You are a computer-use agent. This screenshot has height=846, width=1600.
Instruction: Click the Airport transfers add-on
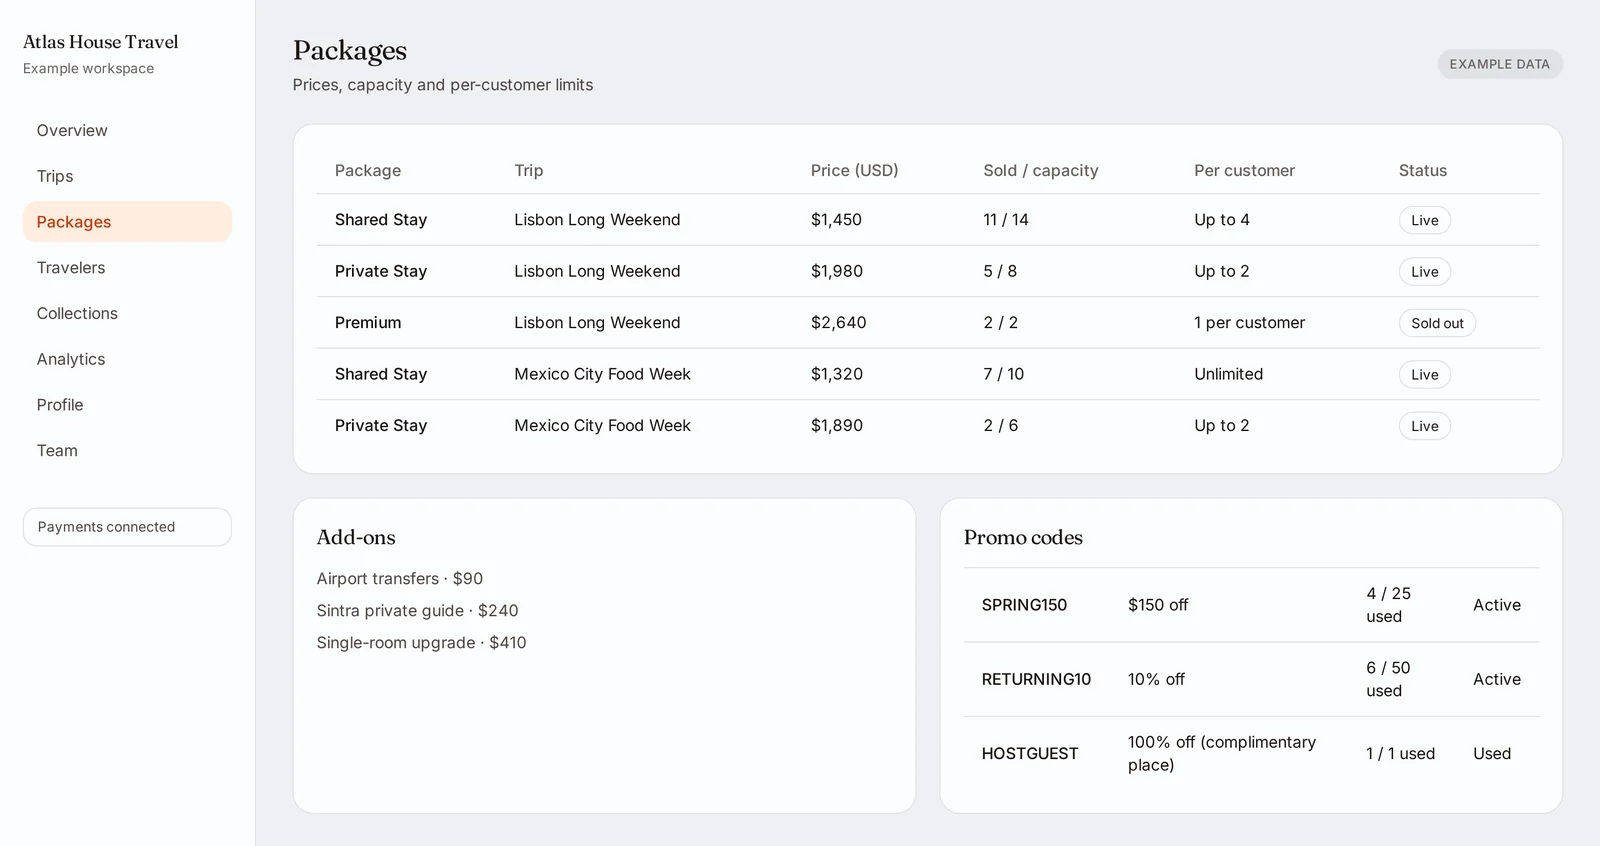(x=400, y=579)
